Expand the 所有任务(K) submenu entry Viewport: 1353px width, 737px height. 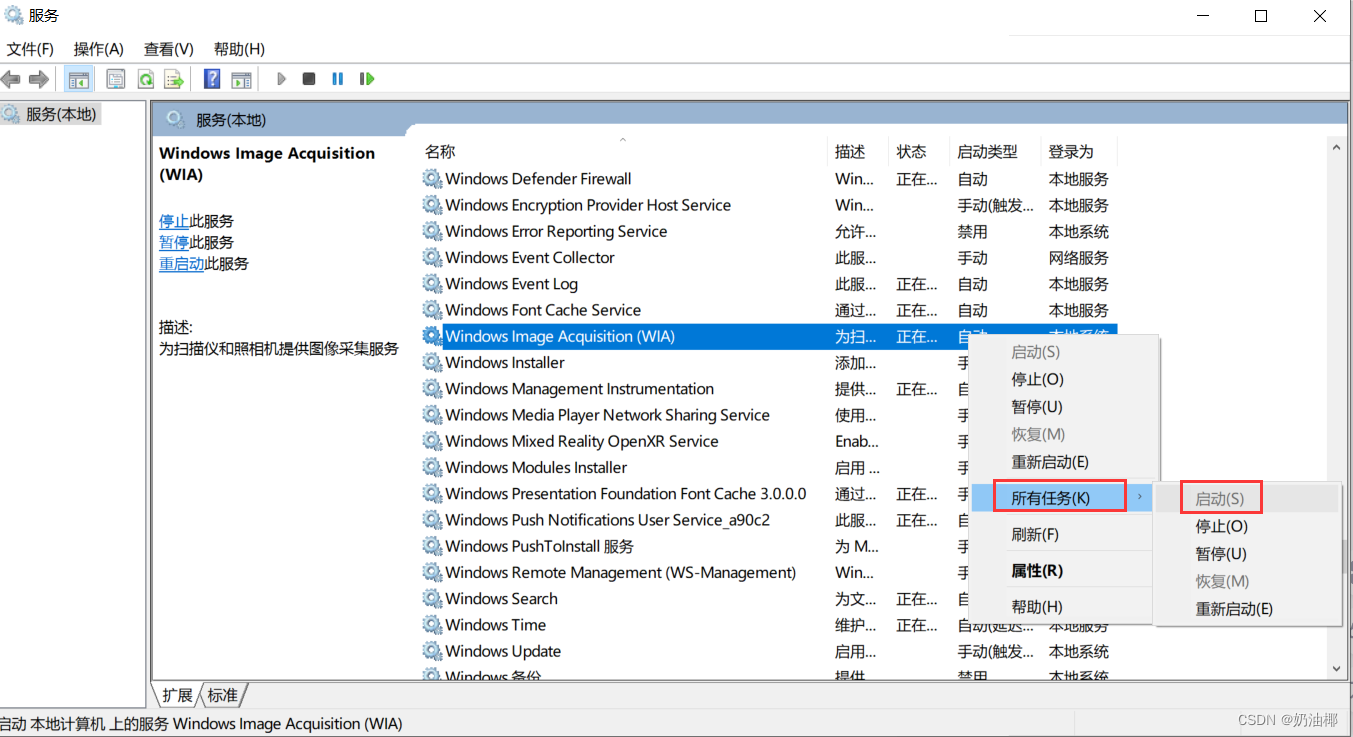point(1062,497)
